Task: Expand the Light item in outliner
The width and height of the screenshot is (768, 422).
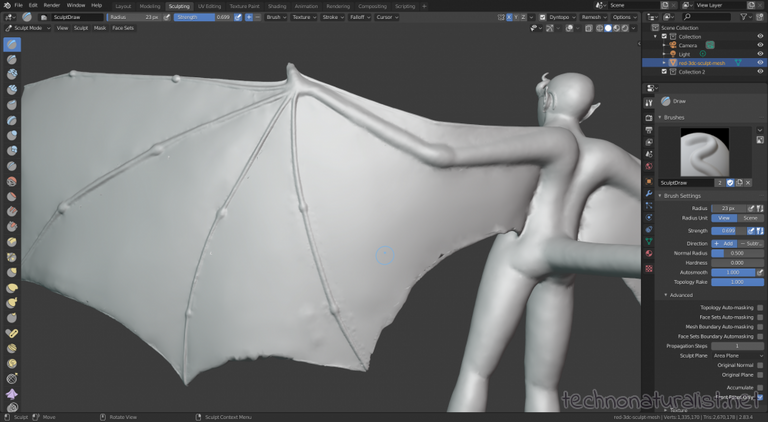Action: [x=664, y=54]
